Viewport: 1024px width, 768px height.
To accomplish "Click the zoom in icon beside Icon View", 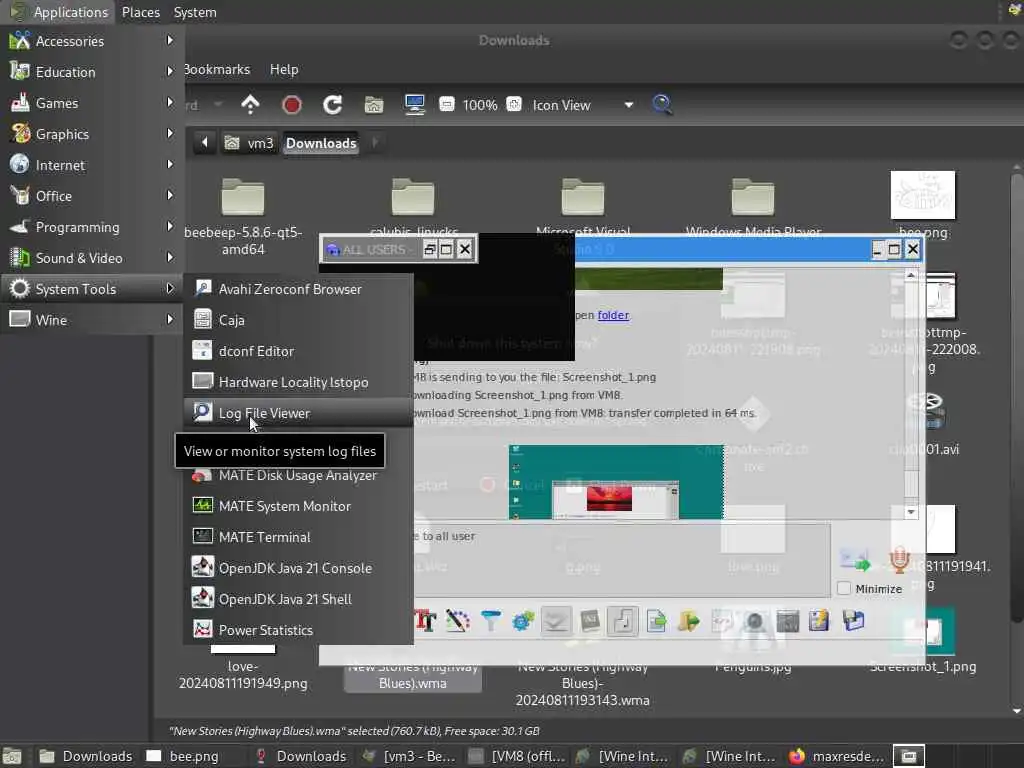I will click(x=514, y=104).
